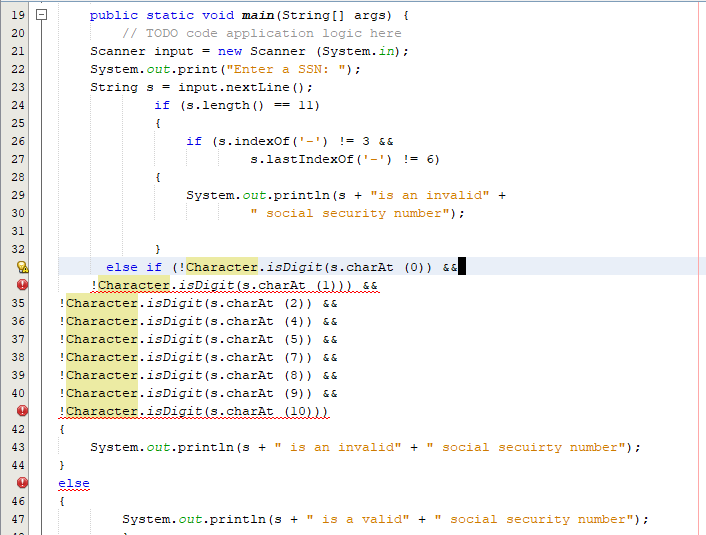Click Character on the charAt (8) line
This screenshot has width=706, height=535.
[x=102, y=376]
